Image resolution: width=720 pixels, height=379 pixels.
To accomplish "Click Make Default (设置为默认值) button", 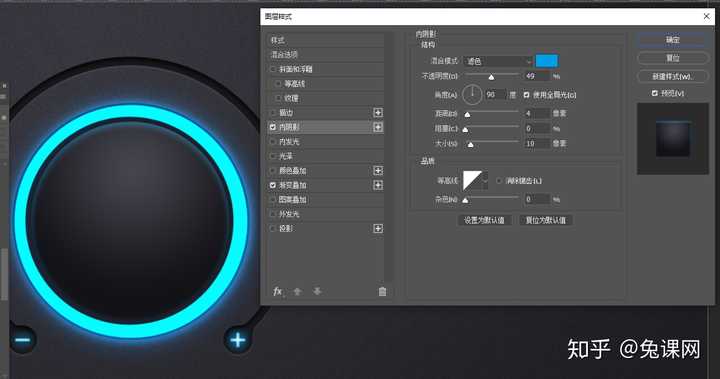I will point(484,221).
